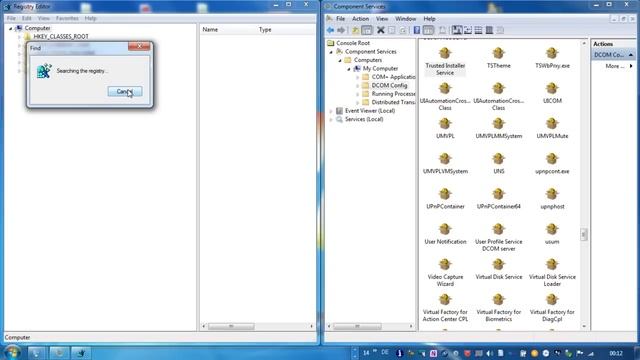Open More Actions in the Actions pane

pyautogui.click(x=615, y=66)
